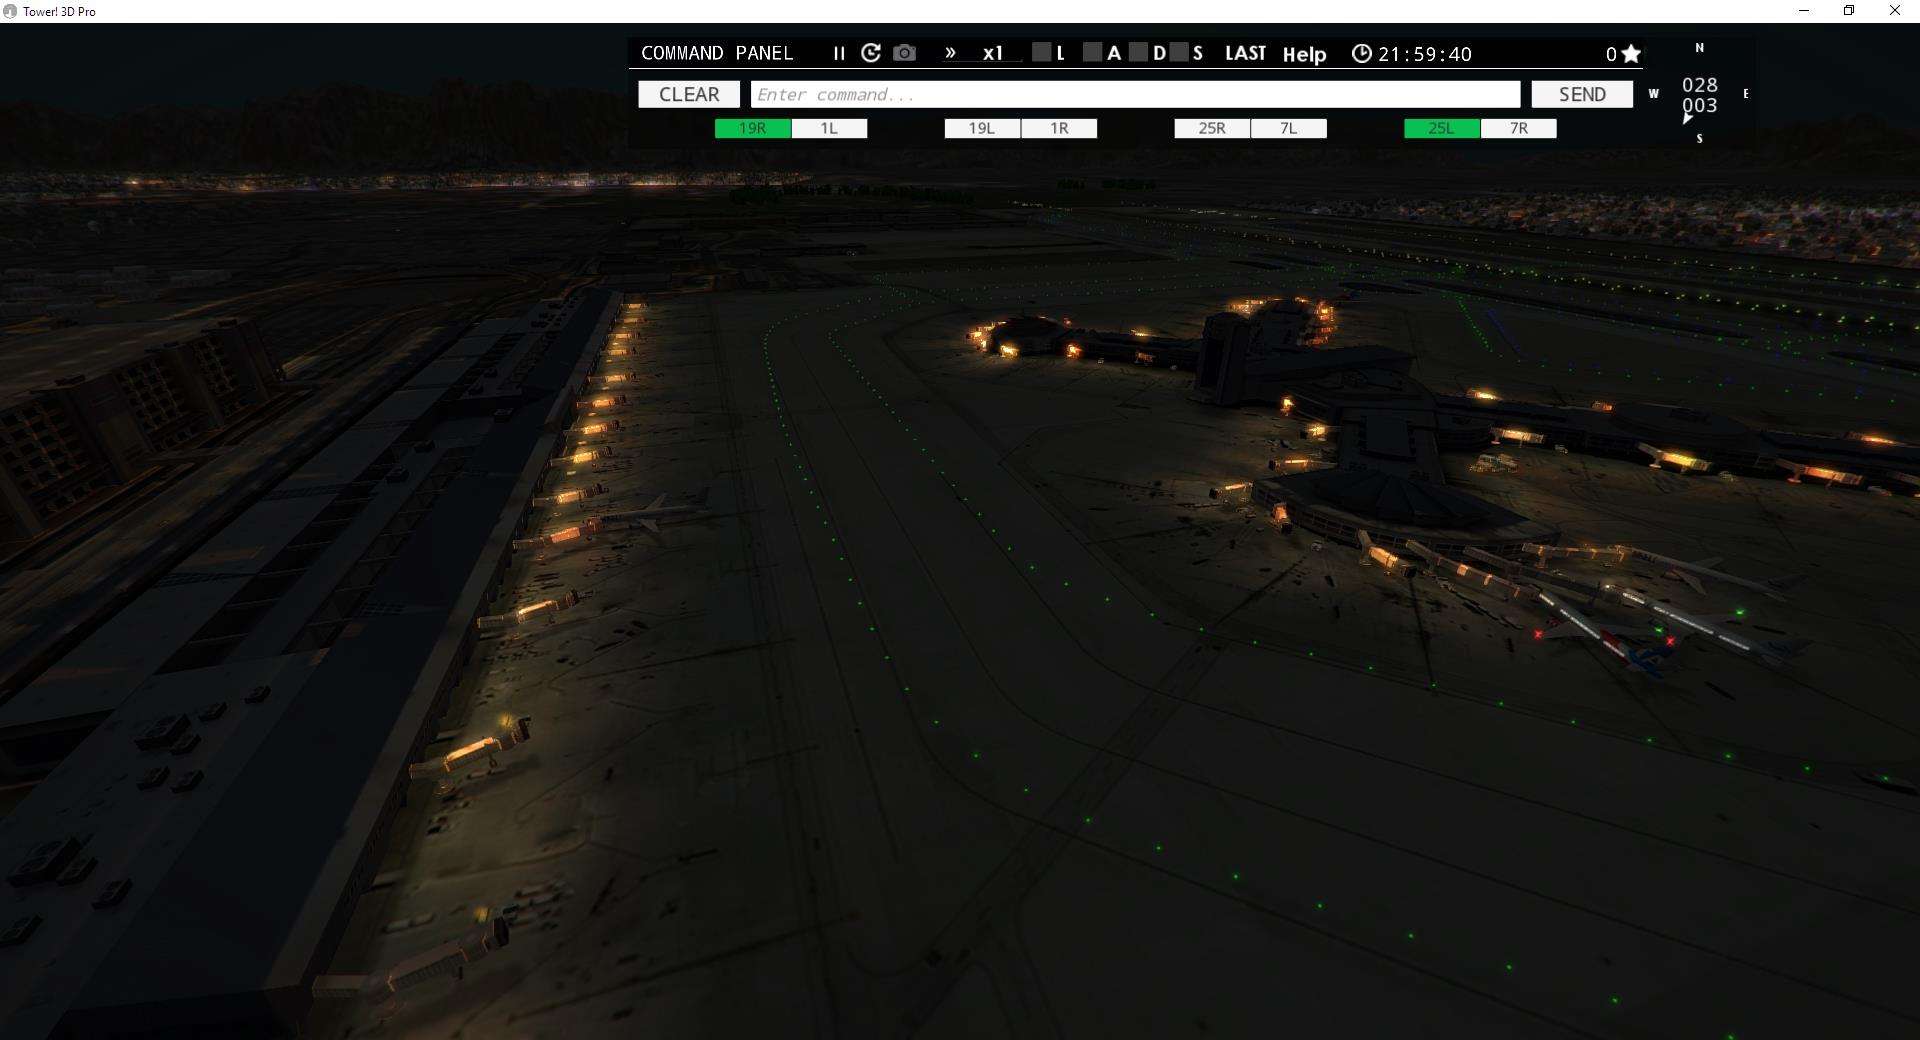Click the fast-forward chevrons icon
Screen dimensions: 1920x1040
949,53
